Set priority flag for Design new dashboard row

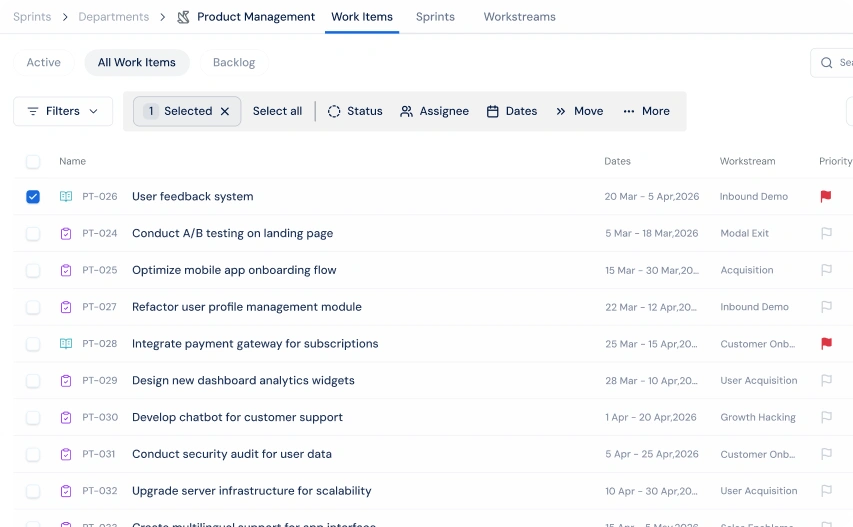coord(826,380)
